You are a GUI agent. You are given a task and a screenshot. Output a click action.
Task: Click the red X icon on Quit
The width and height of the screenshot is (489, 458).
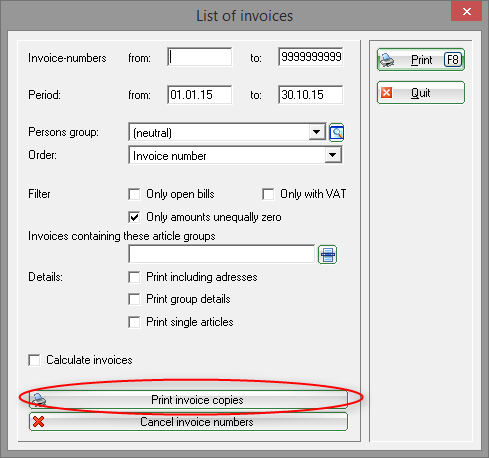click(x=387, y=92)
